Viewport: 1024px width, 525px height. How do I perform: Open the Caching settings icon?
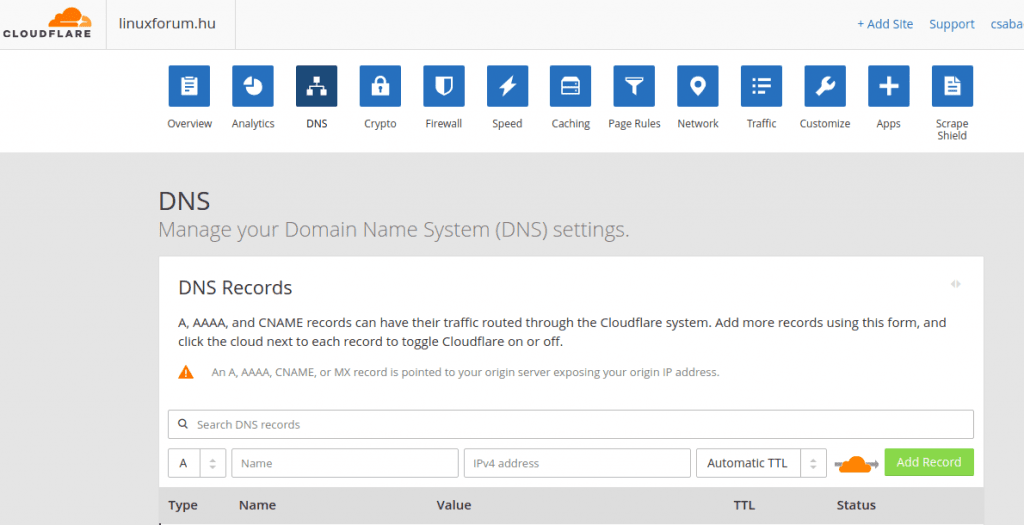tap(571, 87)
